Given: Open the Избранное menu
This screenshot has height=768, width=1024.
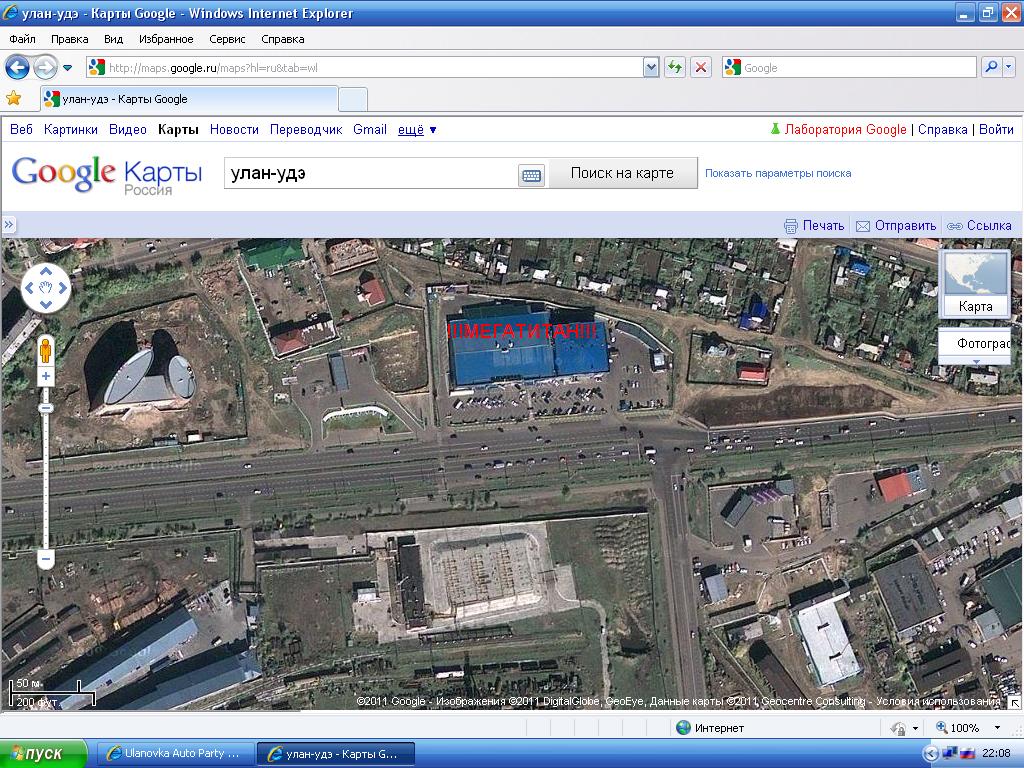Looking at the screenshot, I should click(x=166, y=39).
